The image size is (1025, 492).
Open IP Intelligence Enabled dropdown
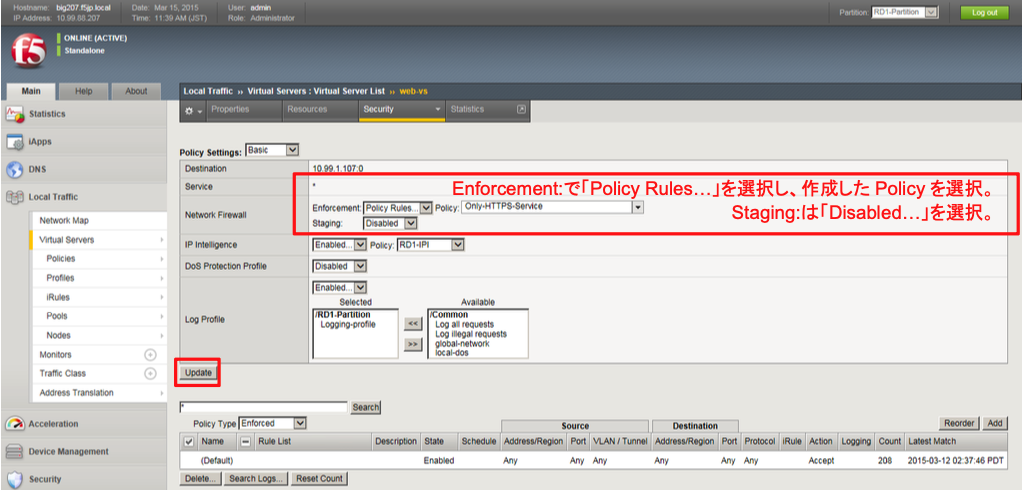pos(340,245)
